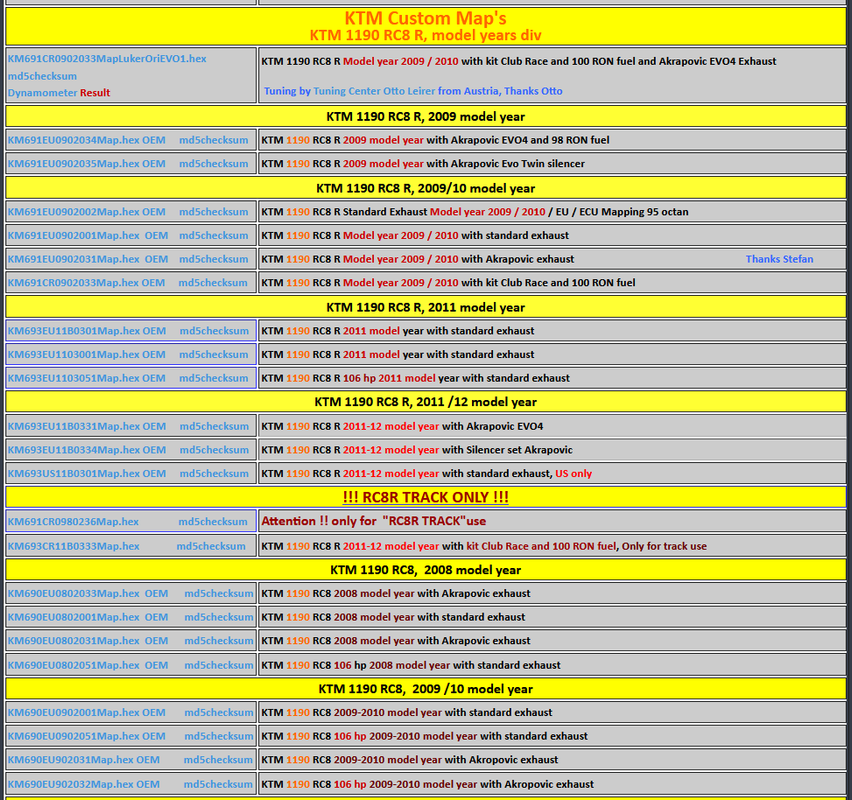Open md5checksum for KM693EU11B0334Map.hex
Viewport: 852px width, 800px height.
click(x=214, y=450)
